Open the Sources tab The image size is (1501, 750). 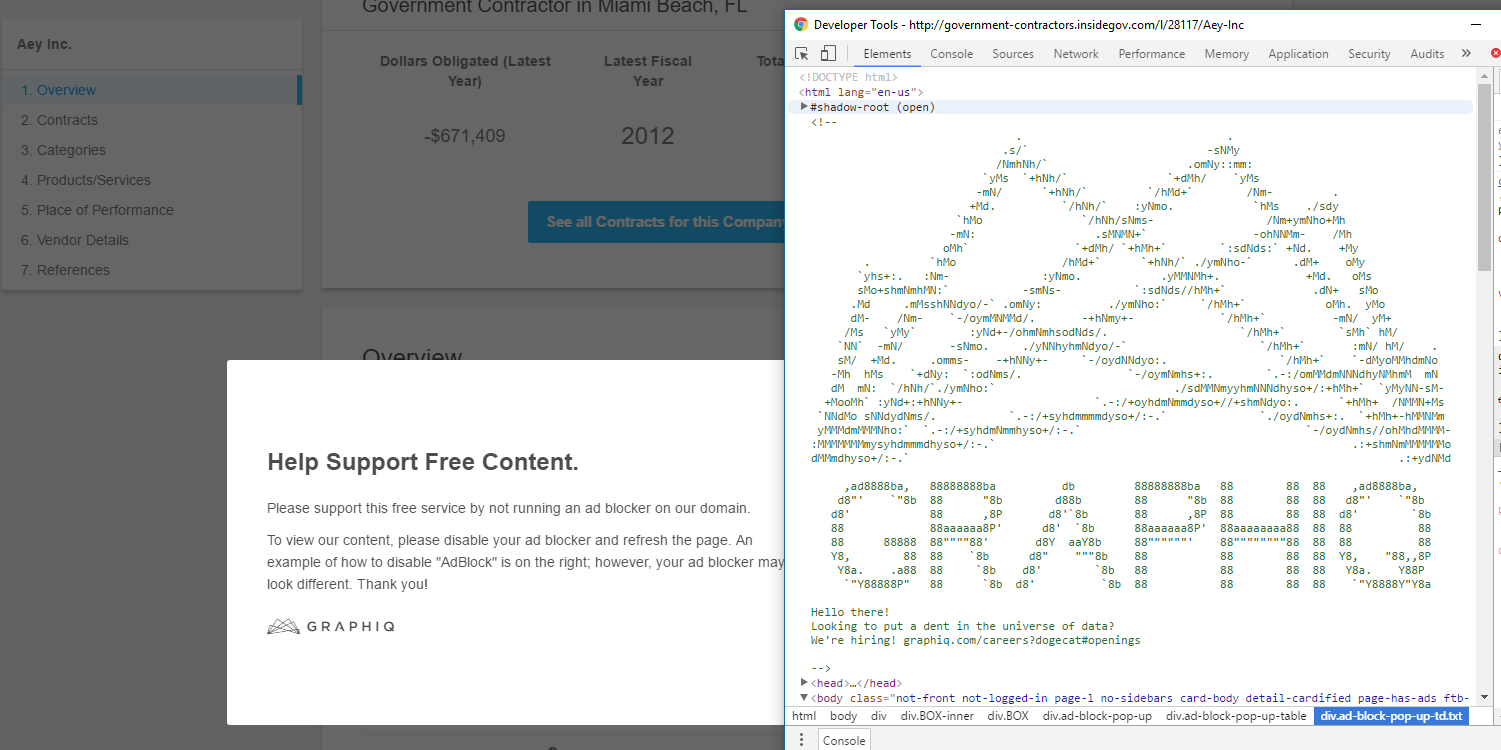1013,54
